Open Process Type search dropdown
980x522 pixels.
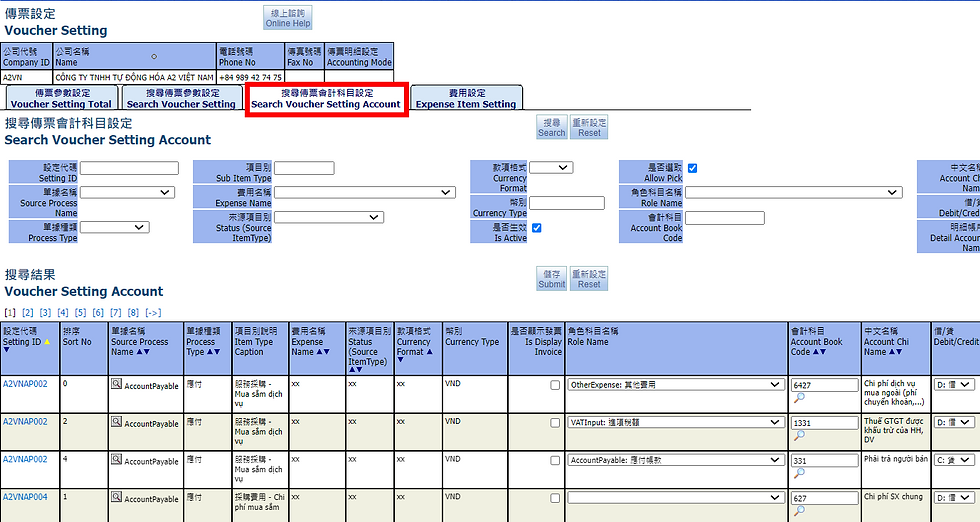pos(114,227)
